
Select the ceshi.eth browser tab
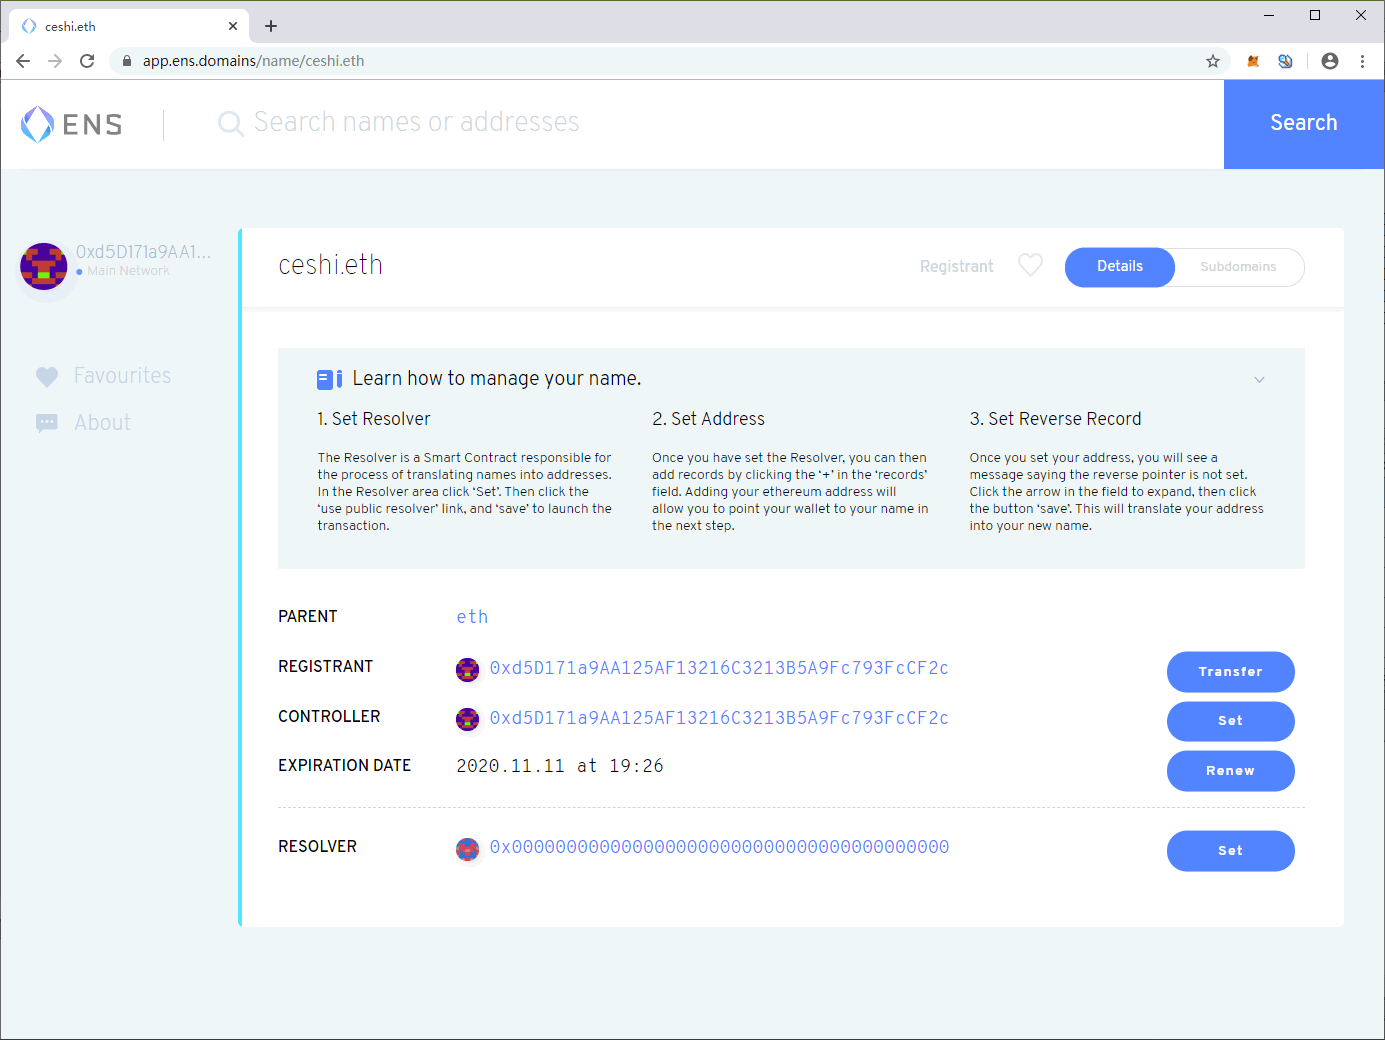point(130,26)
